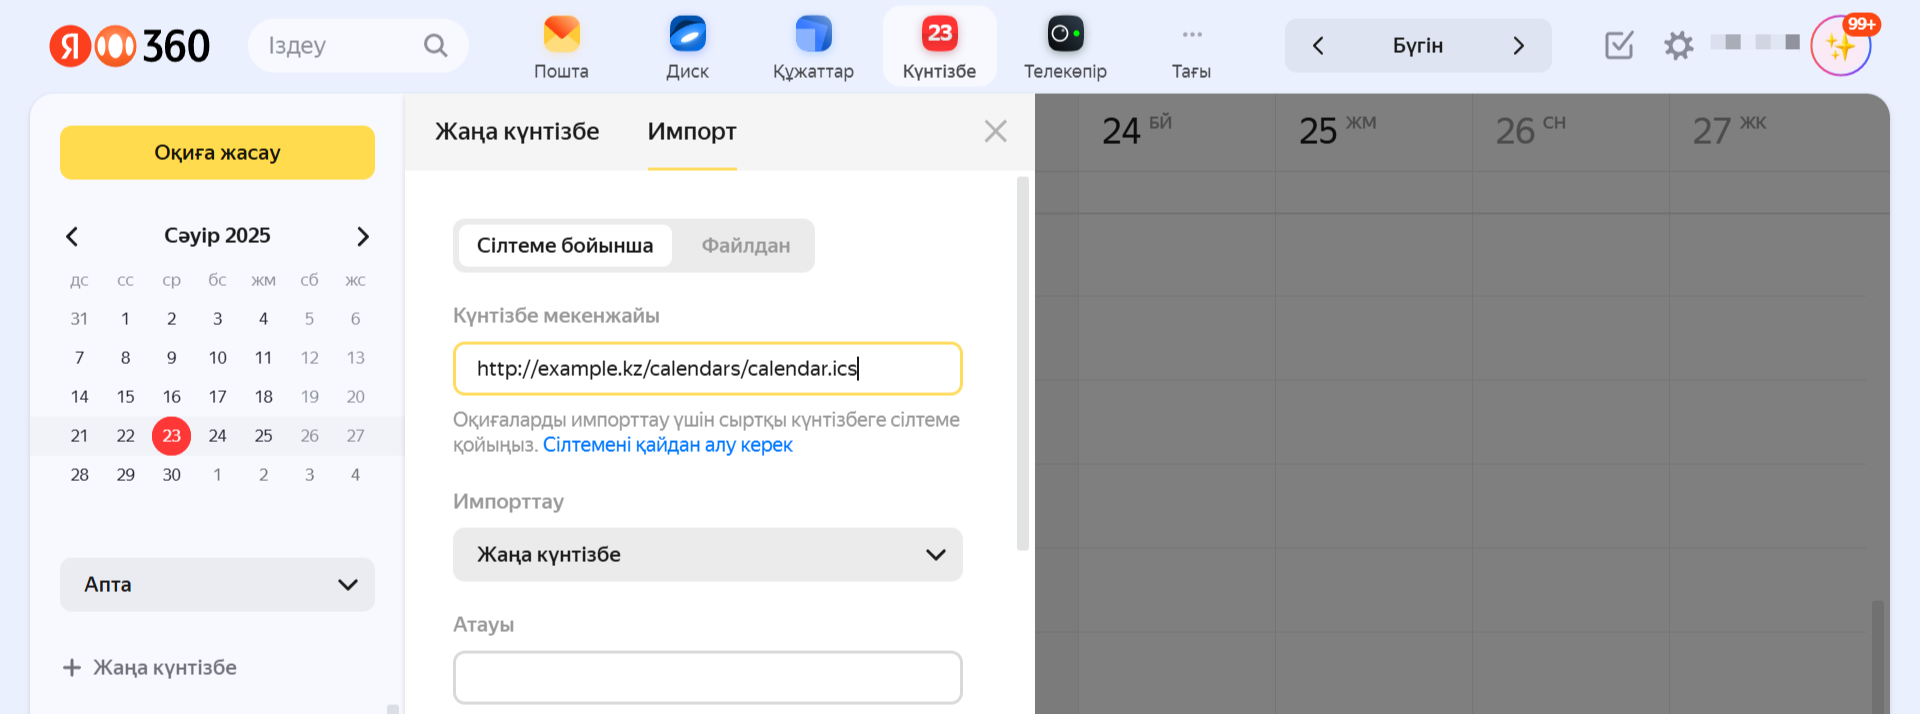This screenshot has width=1920, height=714.
Task: Select the Сілтеме бойынша import option
Action: [x=565, y=246]
